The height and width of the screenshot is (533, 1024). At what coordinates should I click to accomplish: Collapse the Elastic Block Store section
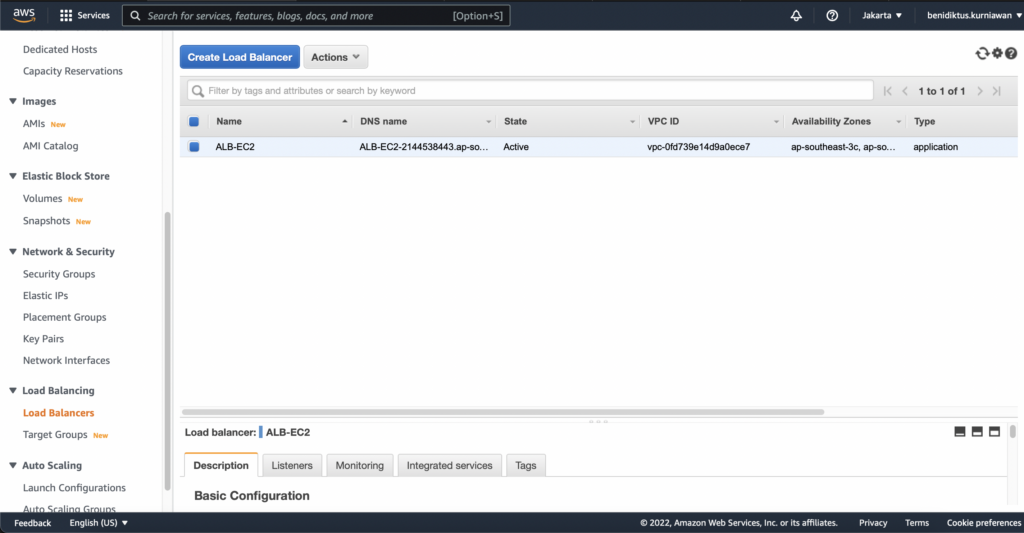(x=12, y=176)
